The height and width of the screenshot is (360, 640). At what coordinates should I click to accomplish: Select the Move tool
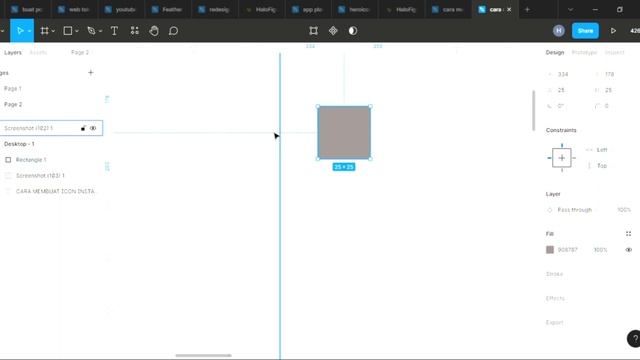tap(19, 31)
